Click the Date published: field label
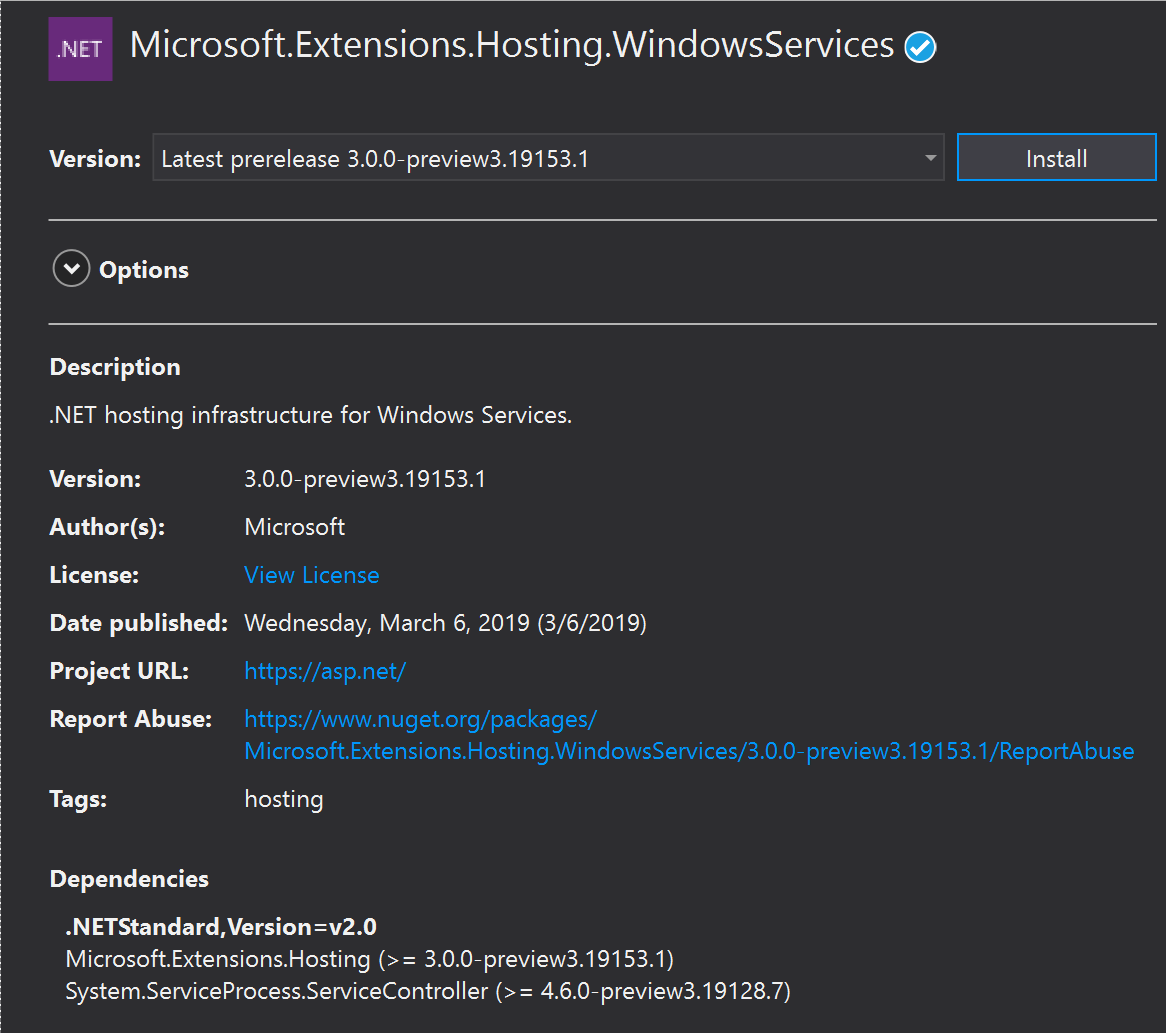Viewport: 1166px width, 1033px height. [x=138, y=623]
